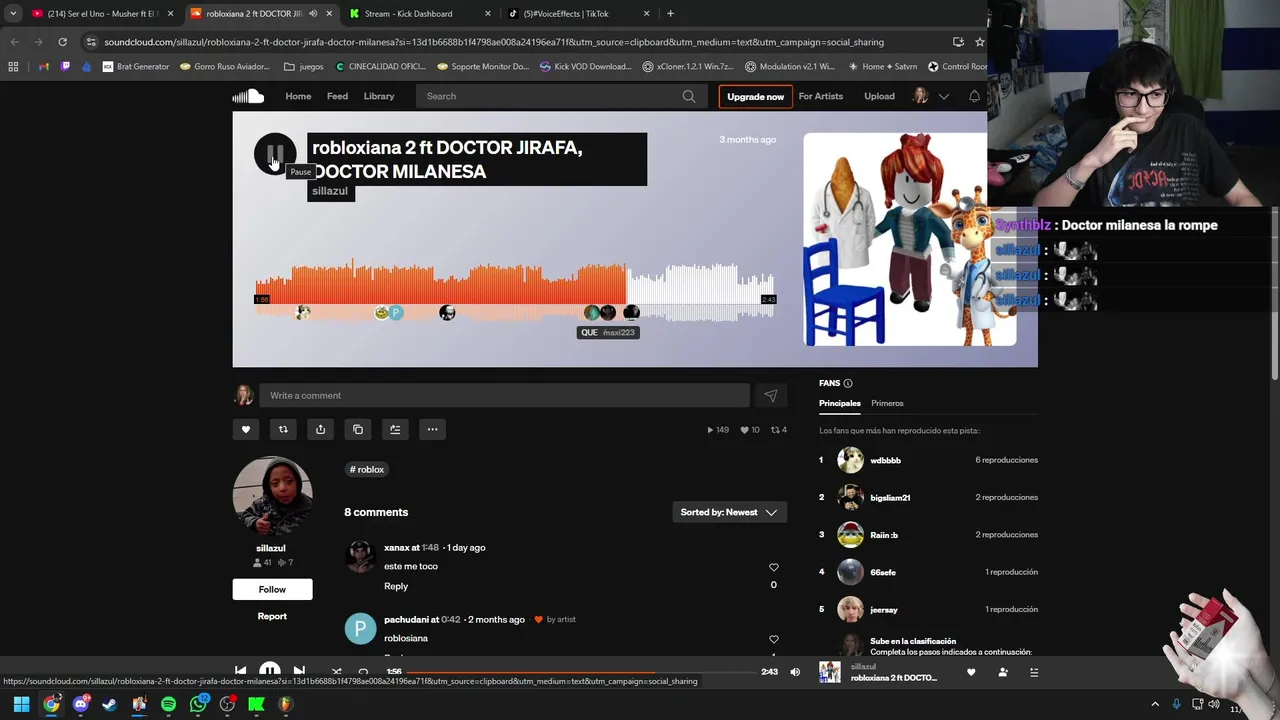Image resolution: width=1280 pixels, height=720 pixels.
Task: Bookmark this page with the star icon
Action: tap(980, 42)
